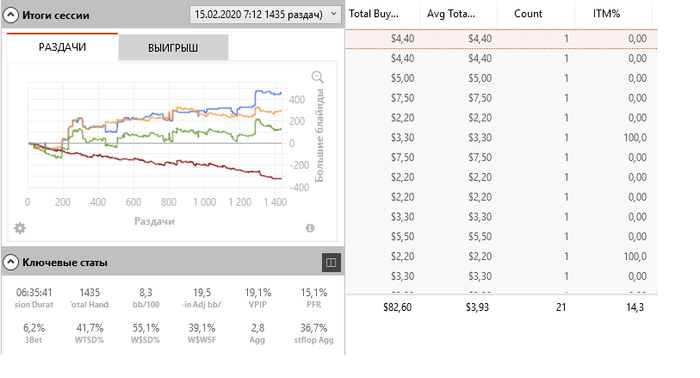Image resolution: width=700 pixels, height=378 pixels.
Task: Click the VPIP 19,1% stat
Action: click(258, 298)
